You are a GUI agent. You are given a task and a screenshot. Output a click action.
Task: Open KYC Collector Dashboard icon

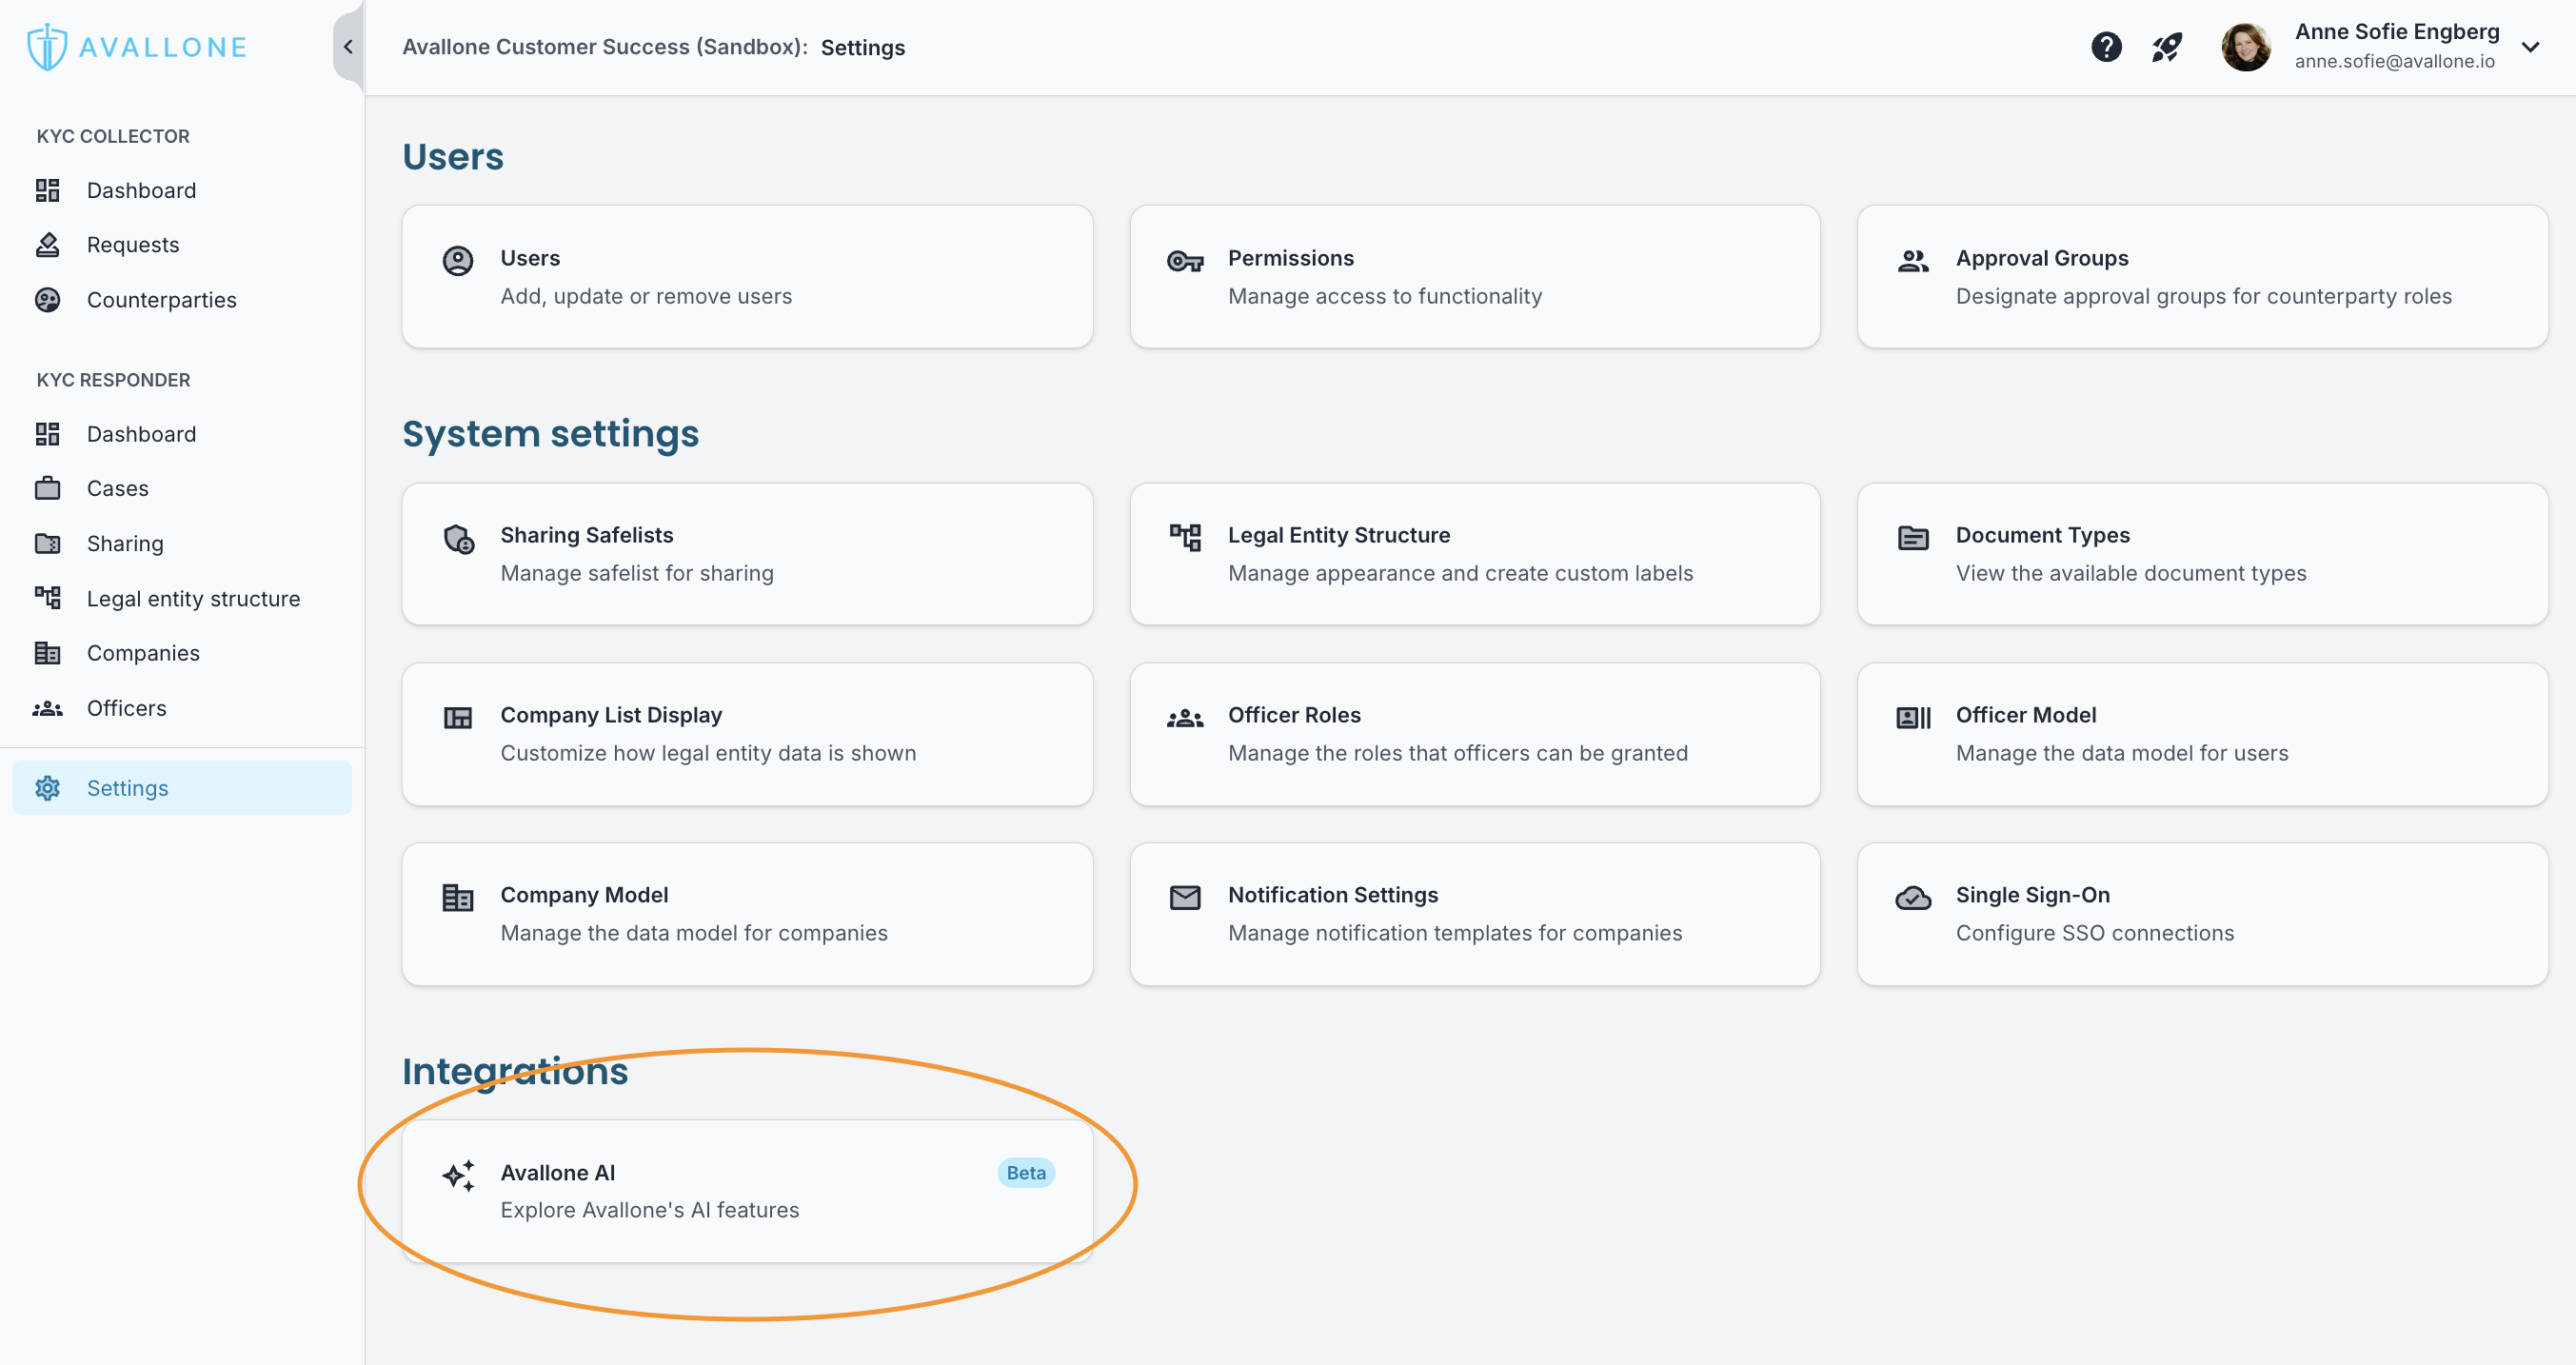[x=47, y=190]
